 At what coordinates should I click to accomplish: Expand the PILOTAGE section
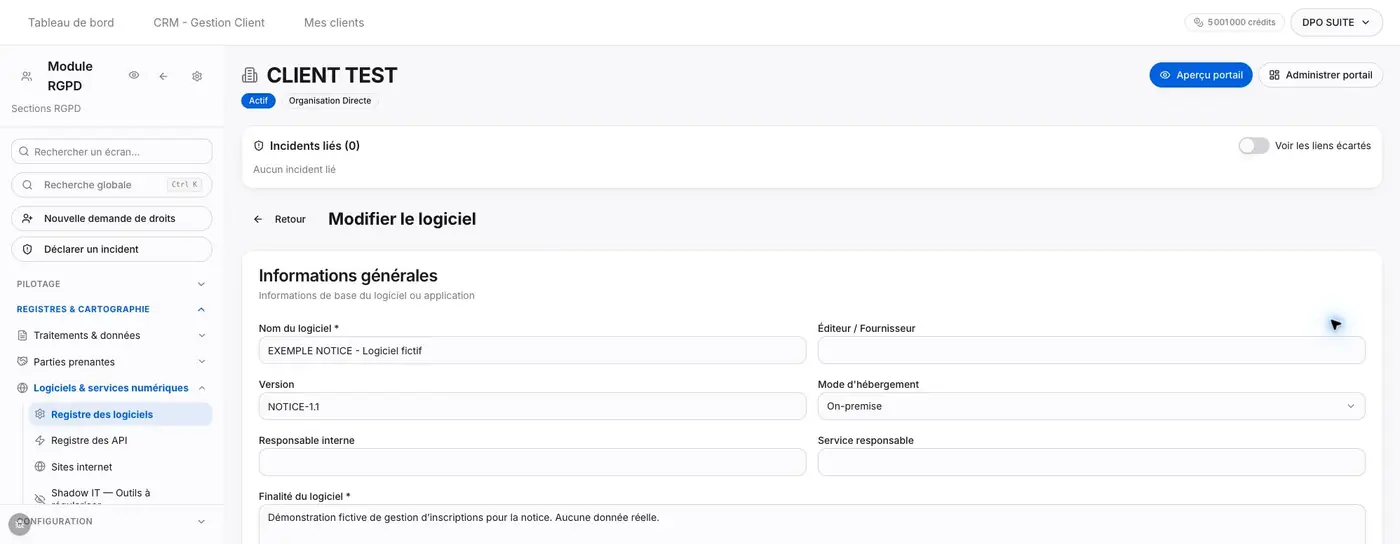[x=112, y=284]
